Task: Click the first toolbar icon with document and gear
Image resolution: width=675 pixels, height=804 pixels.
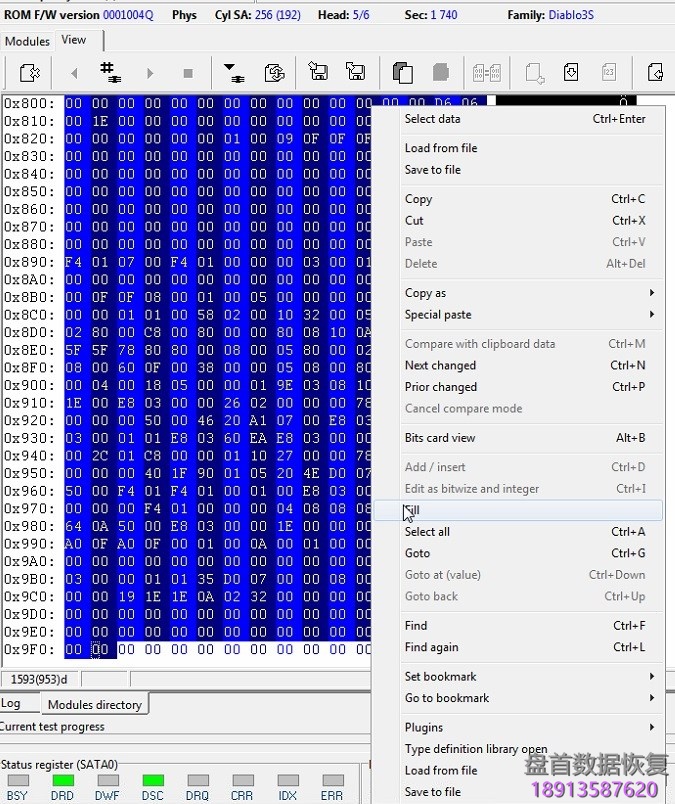Action: point(29,73)
